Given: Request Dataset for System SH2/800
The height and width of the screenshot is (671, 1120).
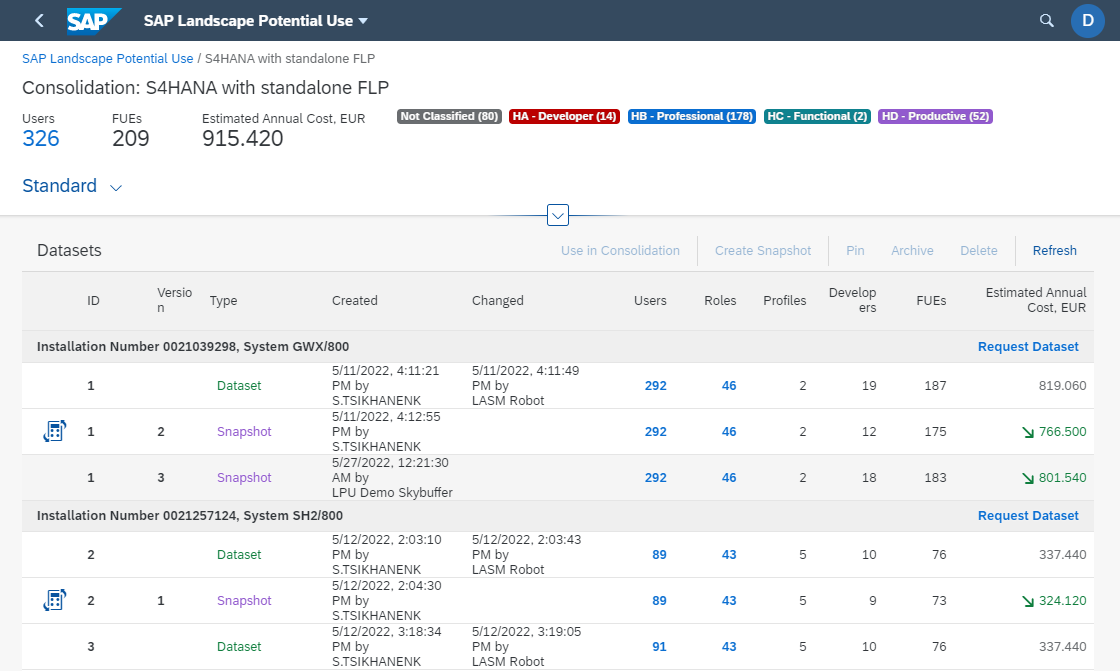Looking at the screenshot, I should click(x=1028, y=516).
